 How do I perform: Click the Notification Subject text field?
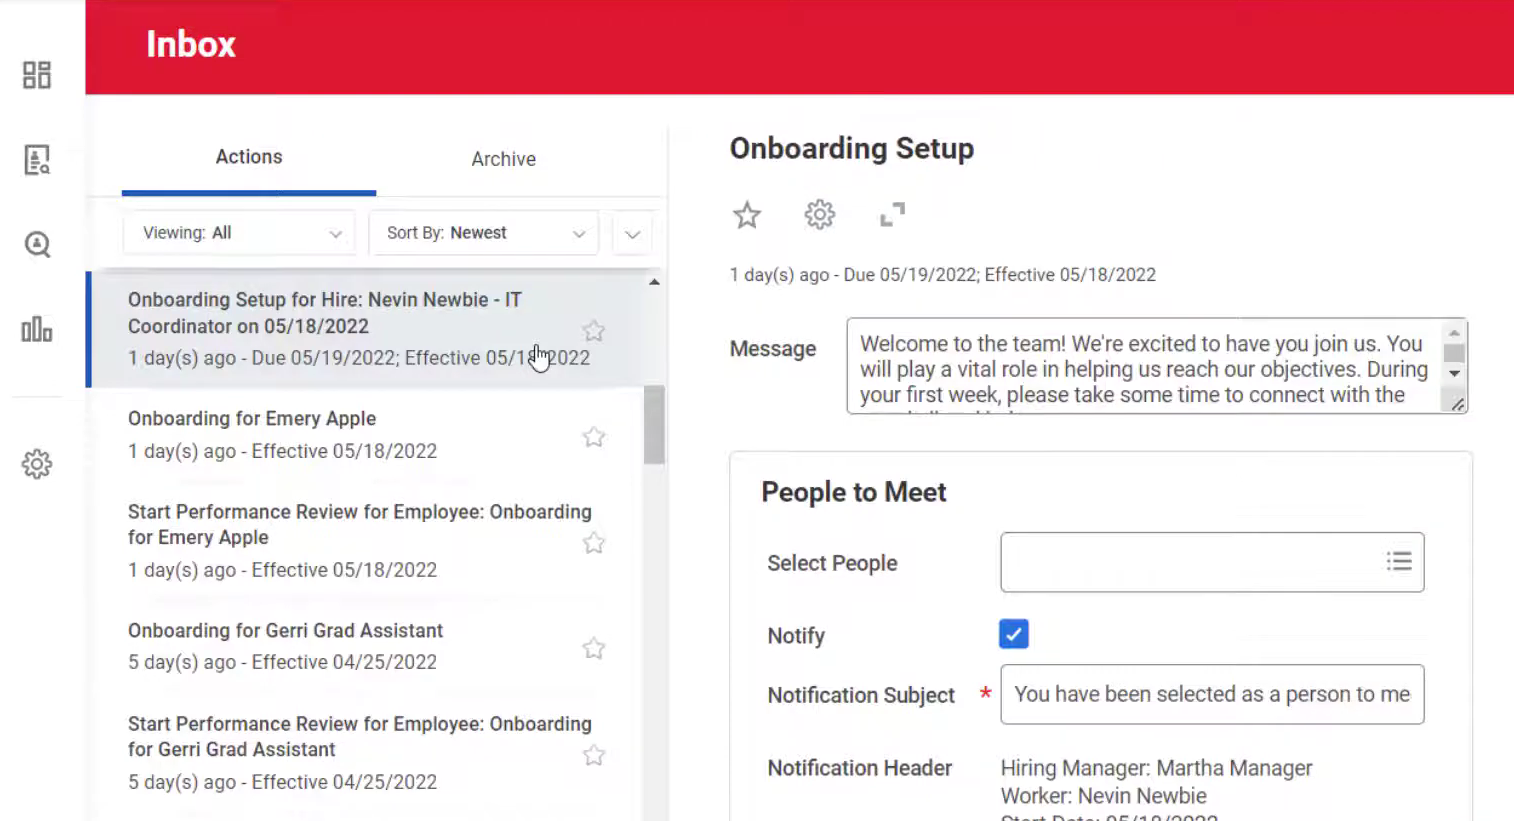pyautogui.click(x=1211, y=694)
